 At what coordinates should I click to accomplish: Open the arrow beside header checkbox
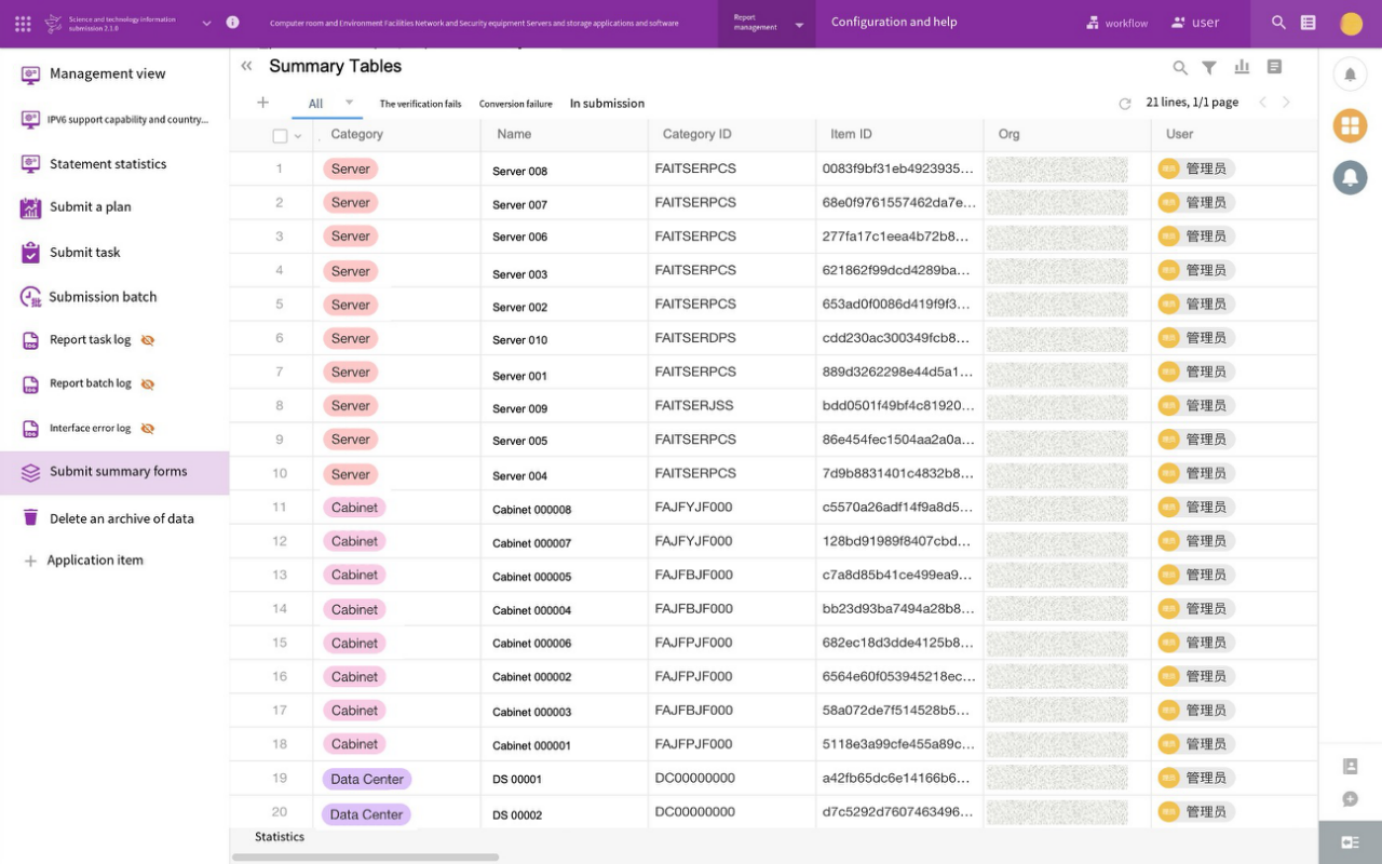(298, 136)
